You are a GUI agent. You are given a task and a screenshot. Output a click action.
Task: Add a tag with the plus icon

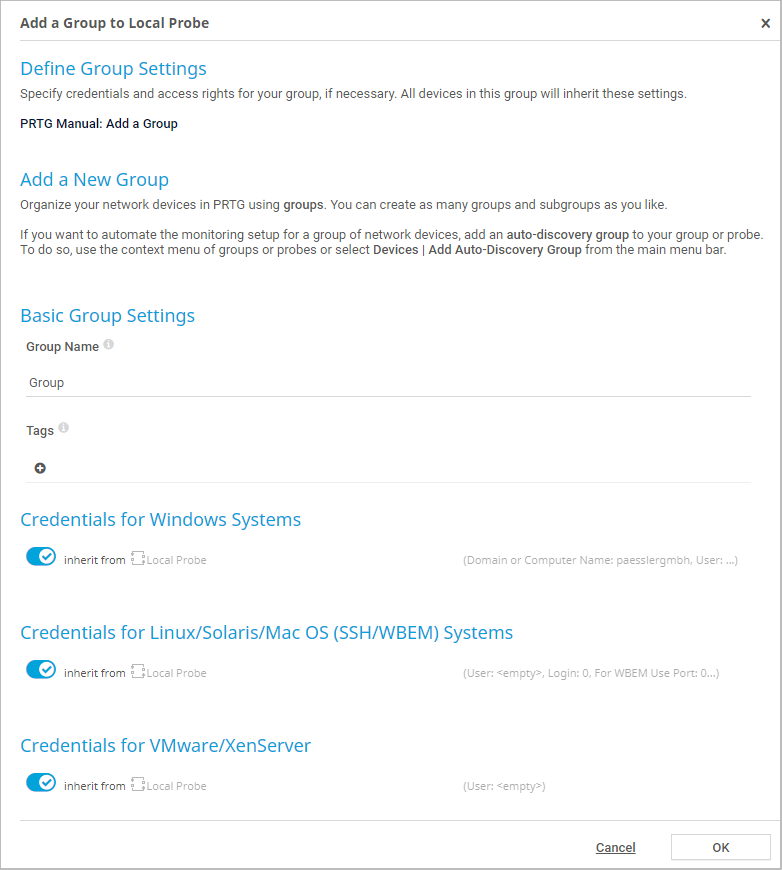point(40,468)
